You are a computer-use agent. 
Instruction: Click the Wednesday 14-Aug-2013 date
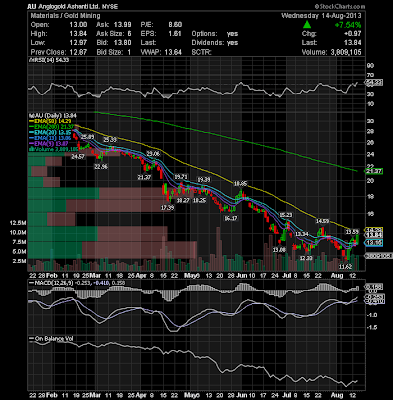[x=321, y=16]
